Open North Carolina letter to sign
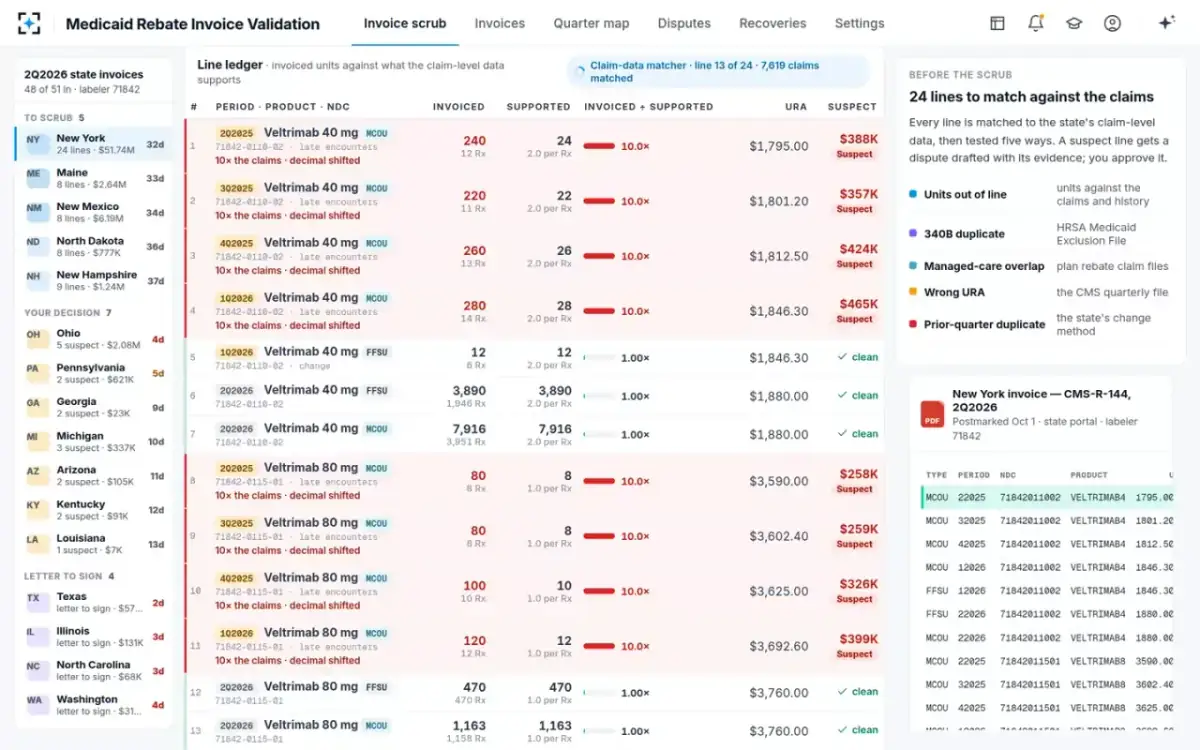The image size is (1200, 750). 94,670
